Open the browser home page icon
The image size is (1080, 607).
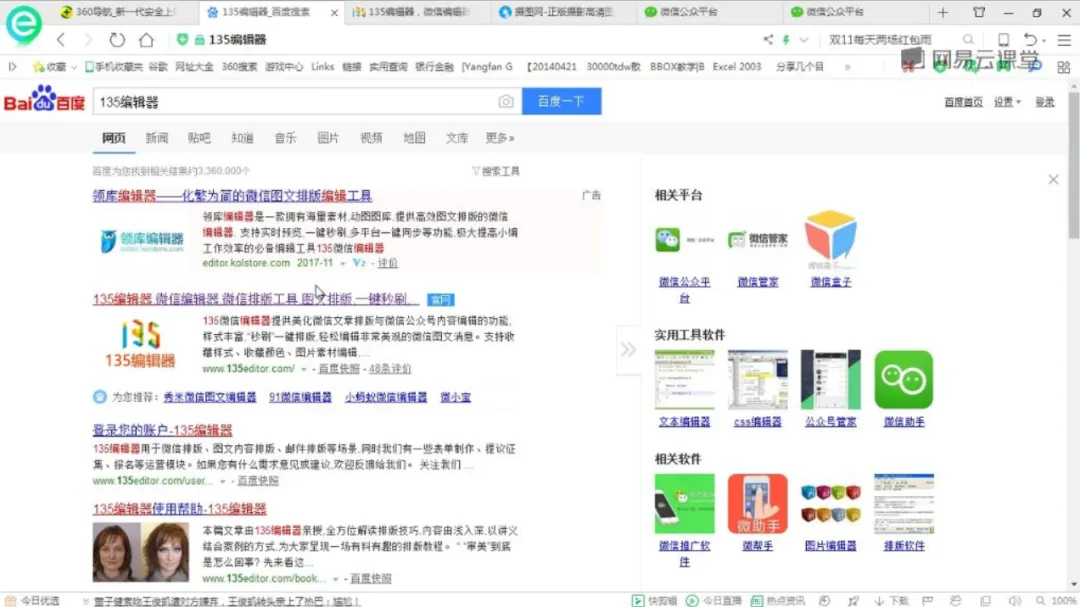point(146,40)
